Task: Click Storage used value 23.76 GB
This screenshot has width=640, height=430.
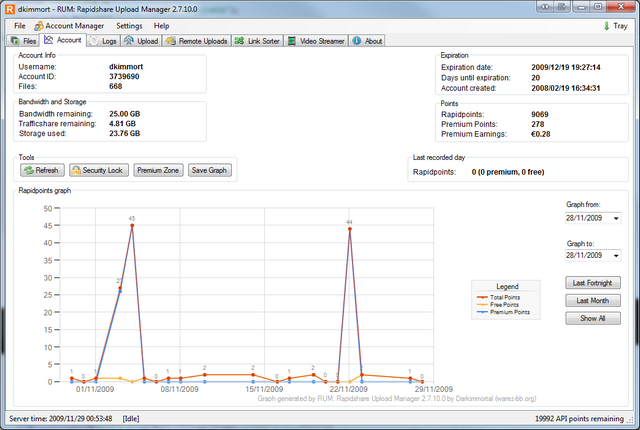Action: [124, 133]
